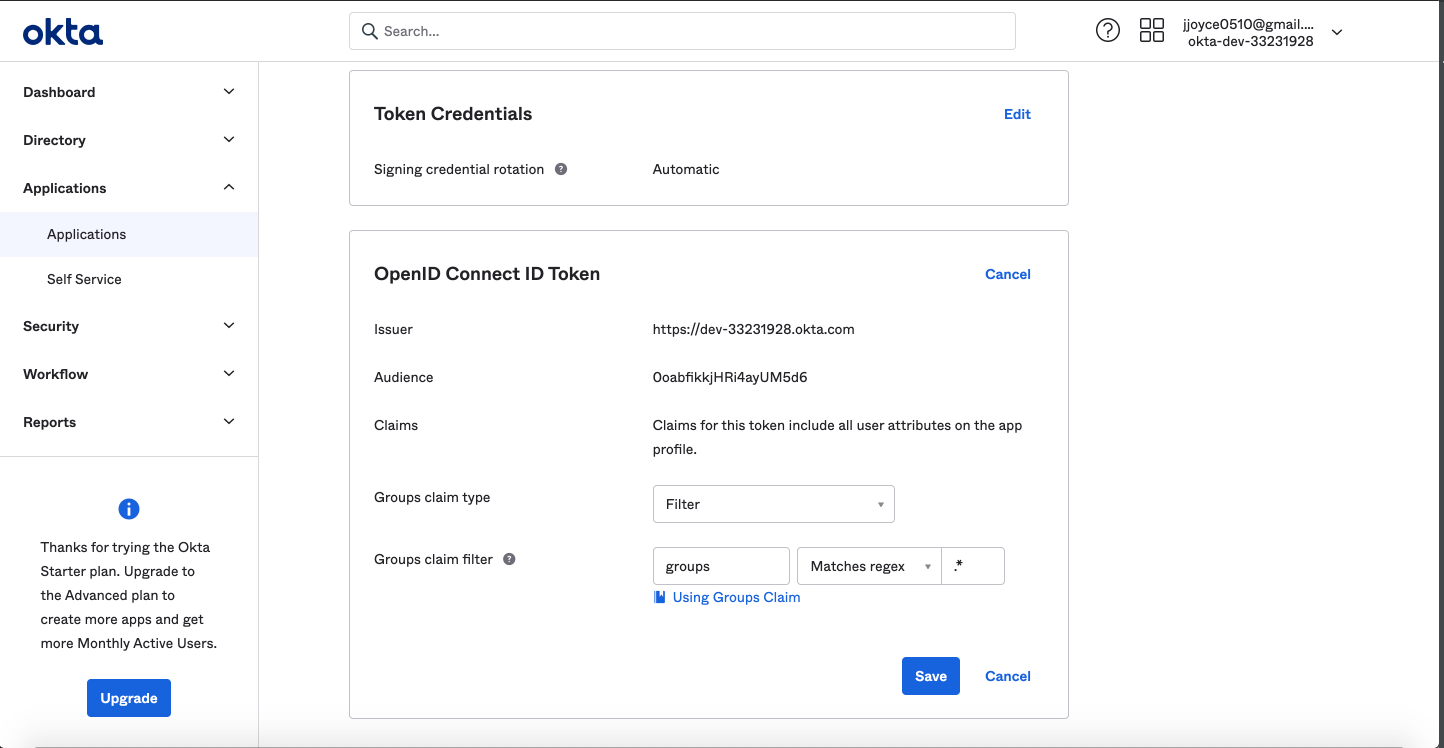Click help icon beside Groups claim filter
Viewport: 1444px width, 748px height.
[509, 559]
